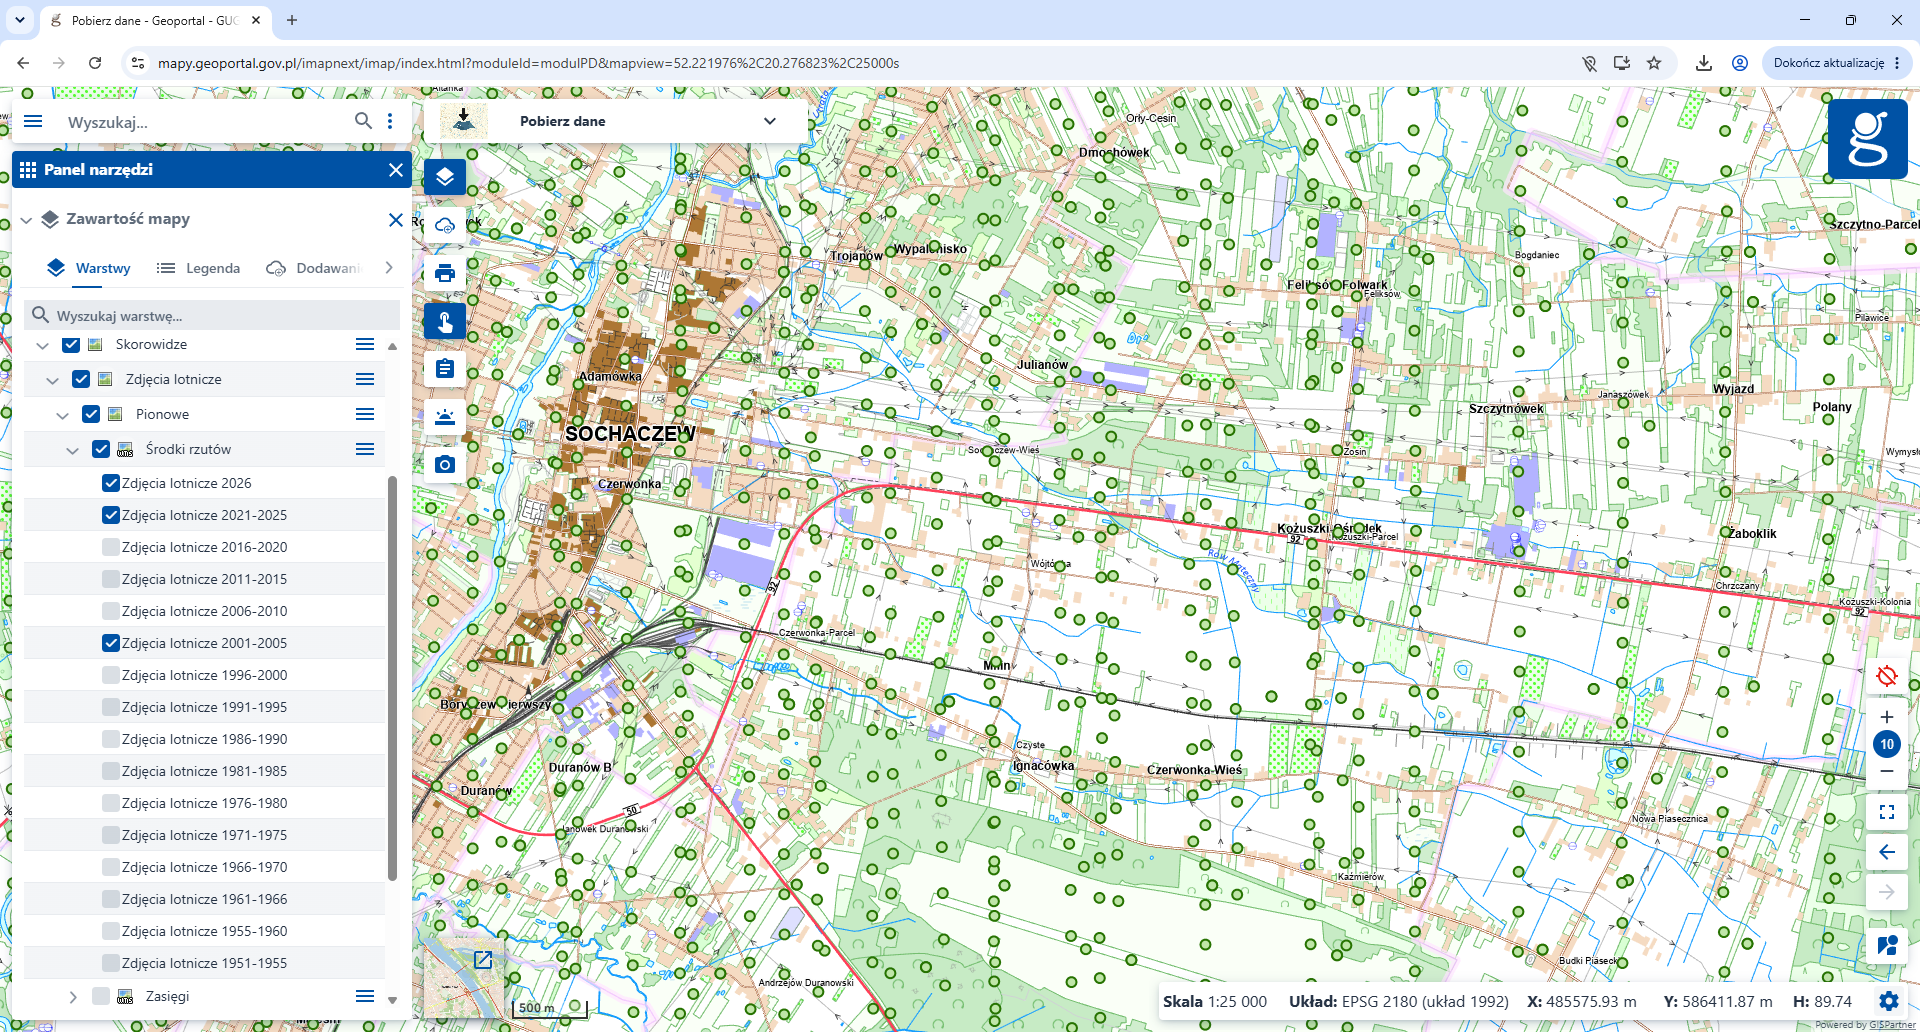This screenshot has width=1920, height=1032.
Task: Open the clipboard notes tool icon
Action: tap(445, 369)
